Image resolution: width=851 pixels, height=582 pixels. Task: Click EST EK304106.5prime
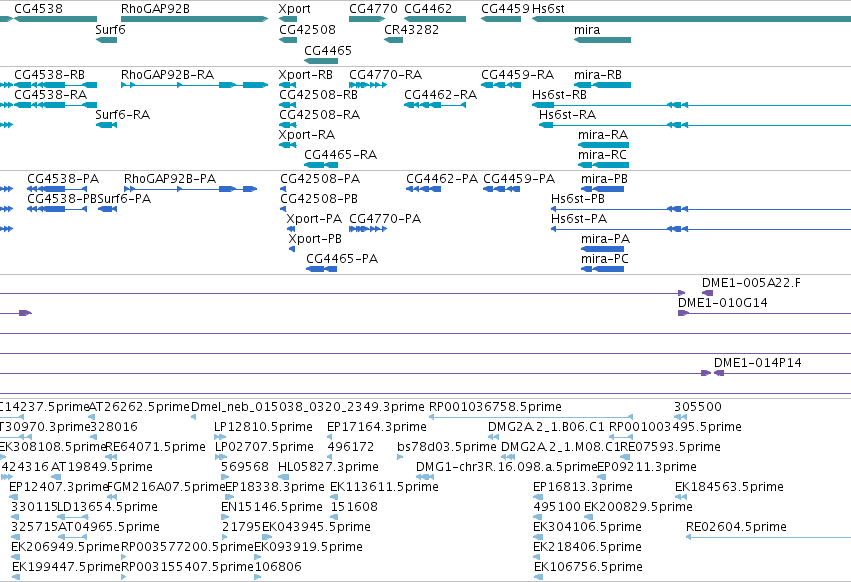pyautogui.click(x=538, y=537)
